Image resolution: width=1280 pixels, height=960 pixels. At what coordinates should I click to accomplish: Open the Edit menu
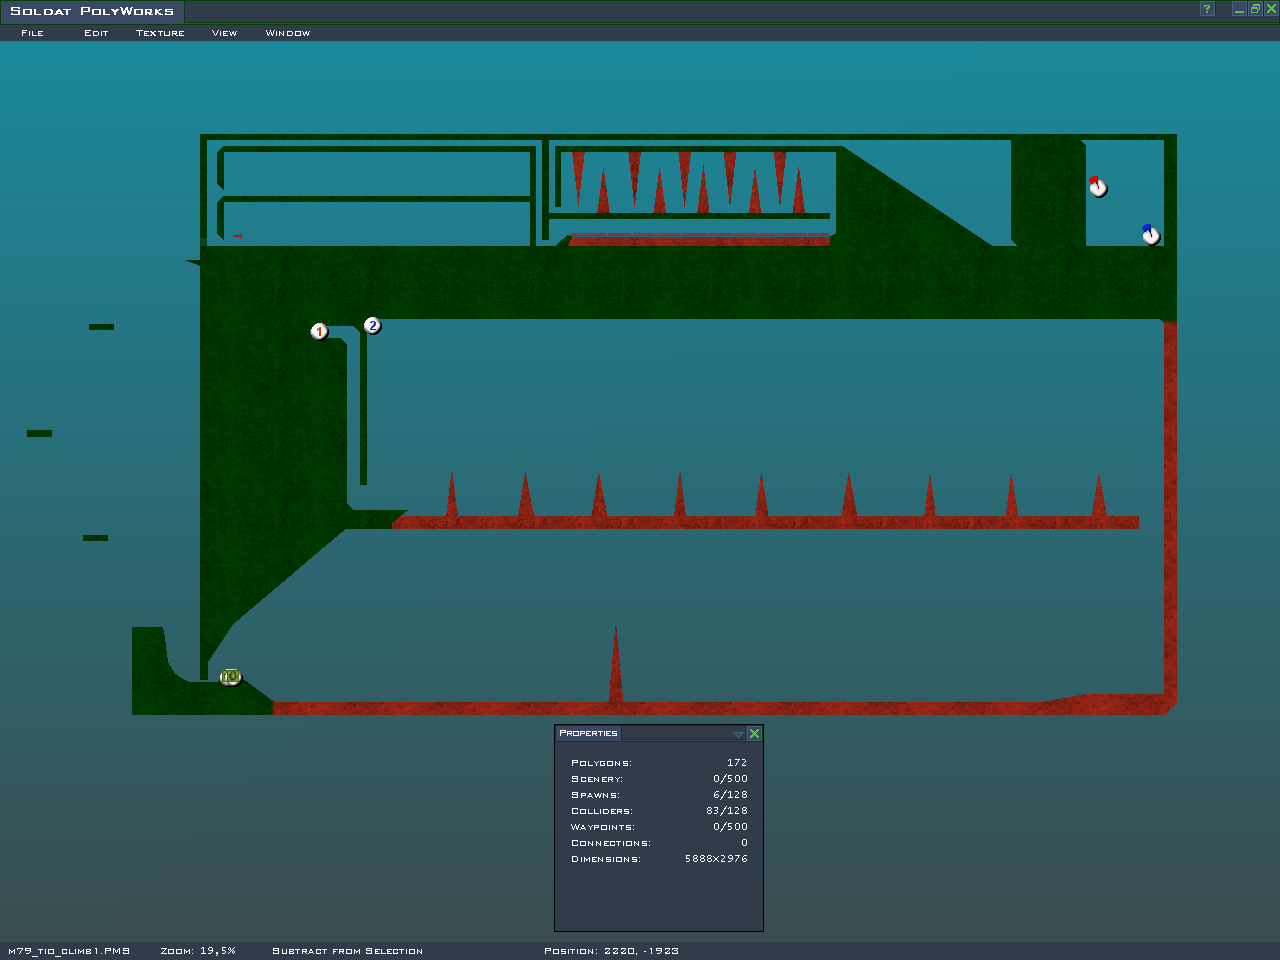[x=96, y=33]
